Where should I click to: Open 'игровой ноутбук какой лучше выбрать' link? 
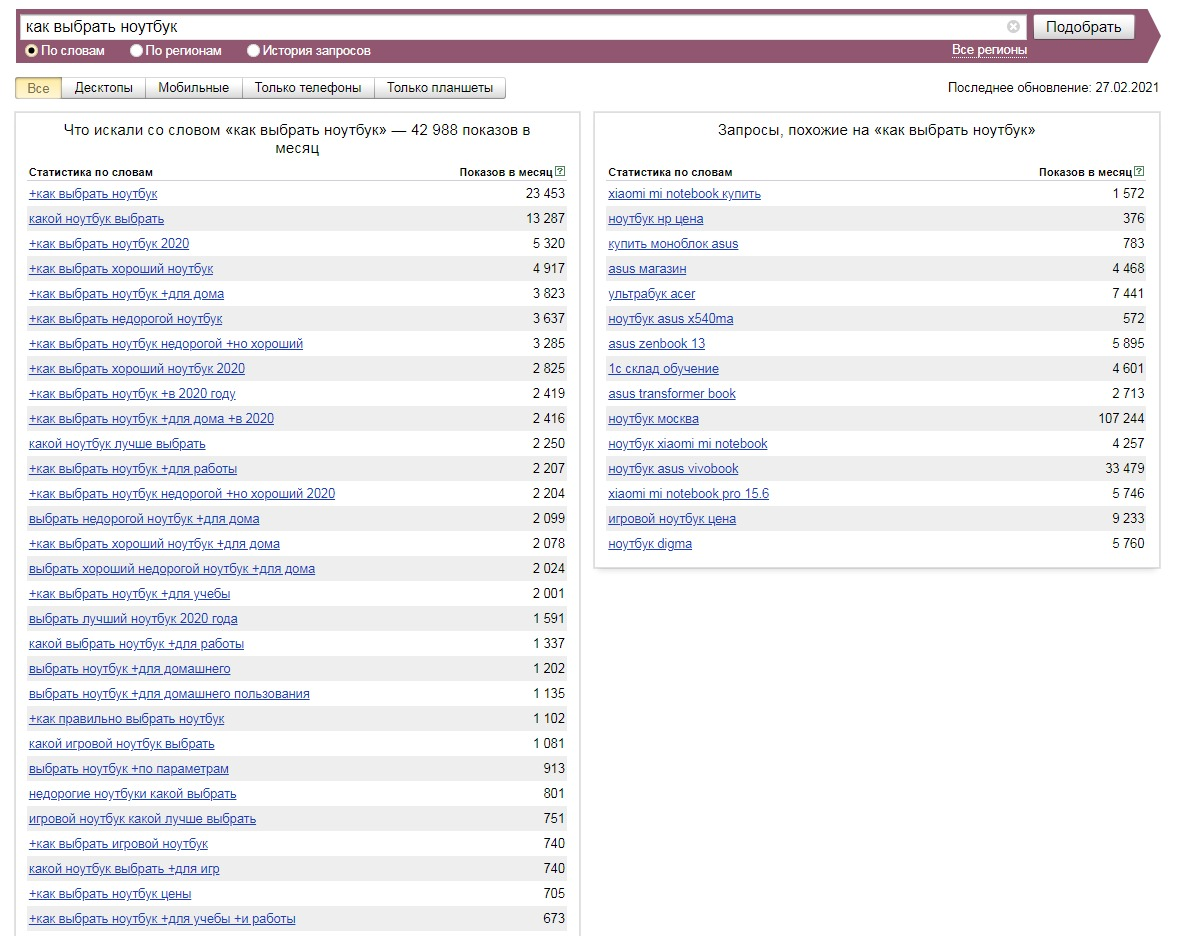(x=142, y=819)
